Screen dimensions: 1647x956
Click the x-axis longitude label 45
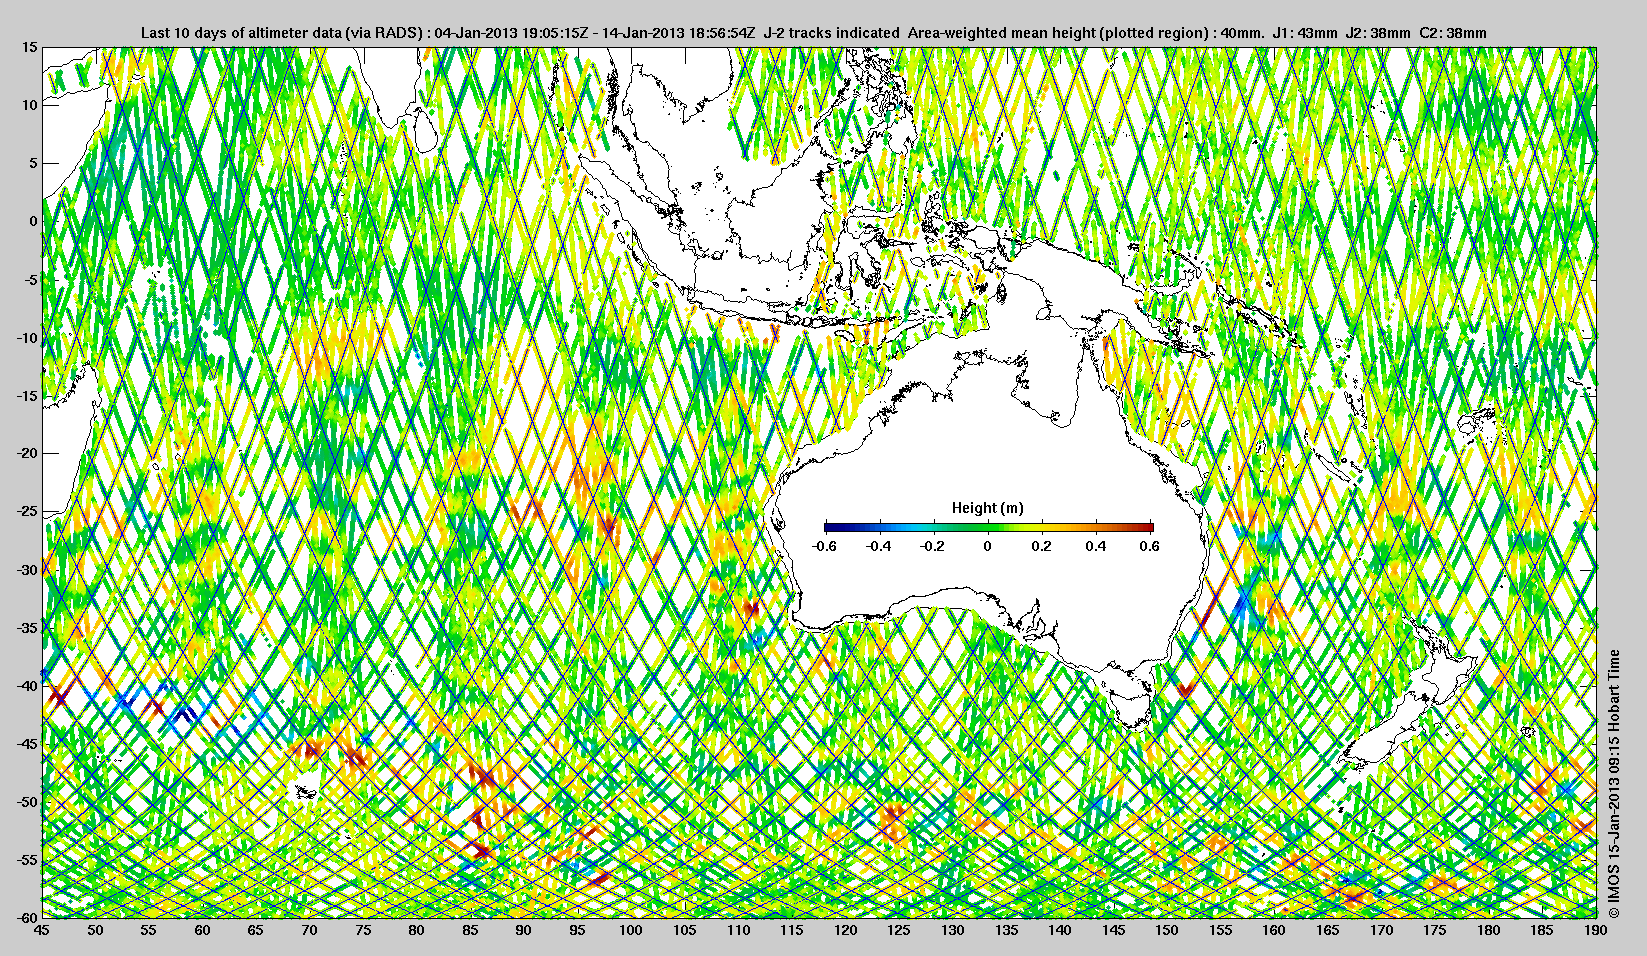click(x=42, y=930)
